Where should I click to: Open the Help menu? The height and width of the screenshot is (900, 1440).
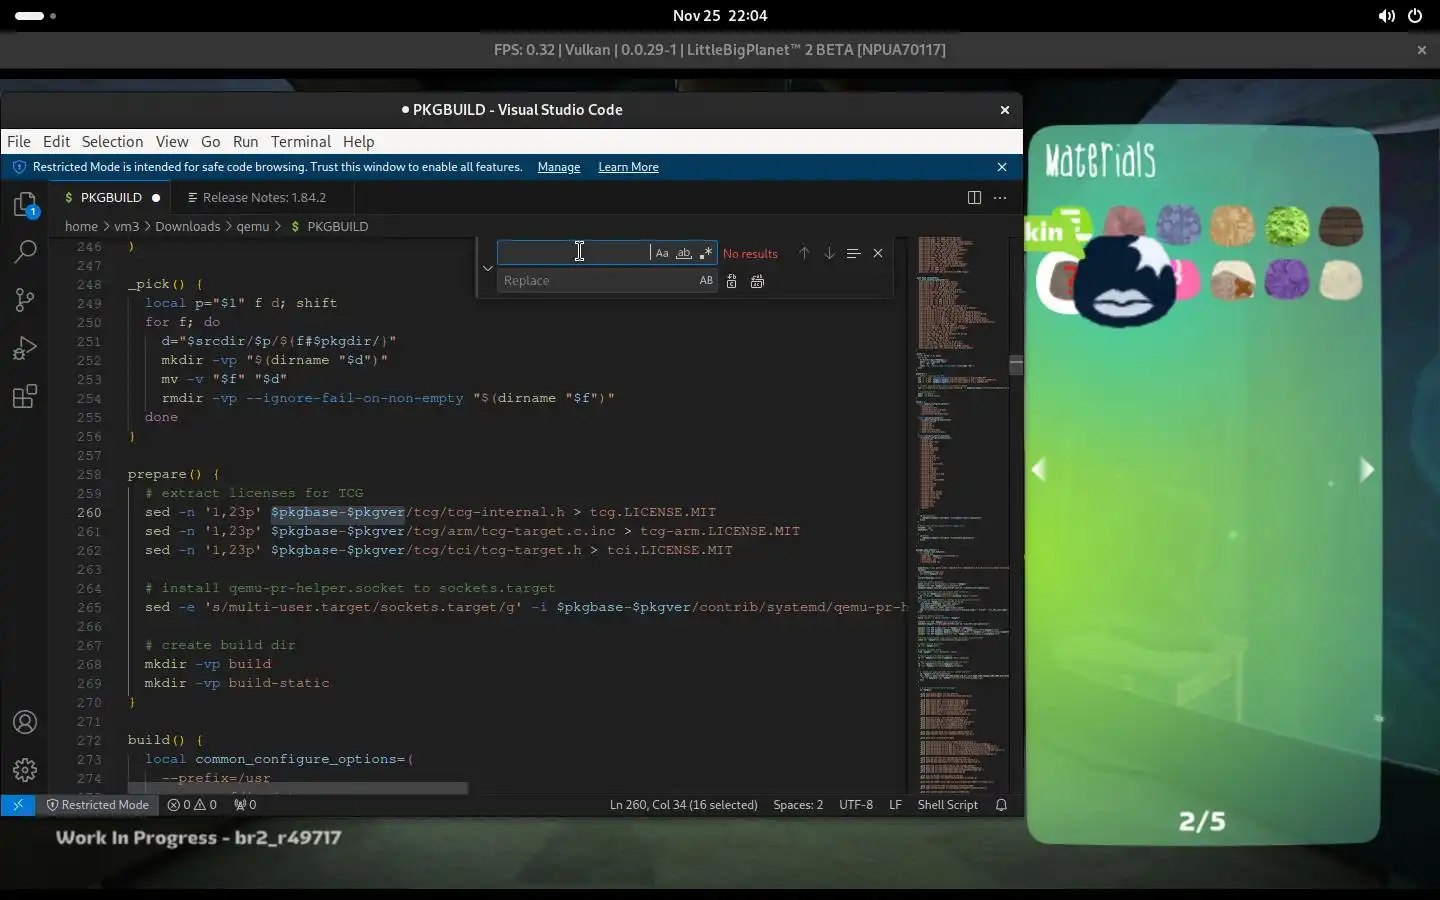point(358,142)
